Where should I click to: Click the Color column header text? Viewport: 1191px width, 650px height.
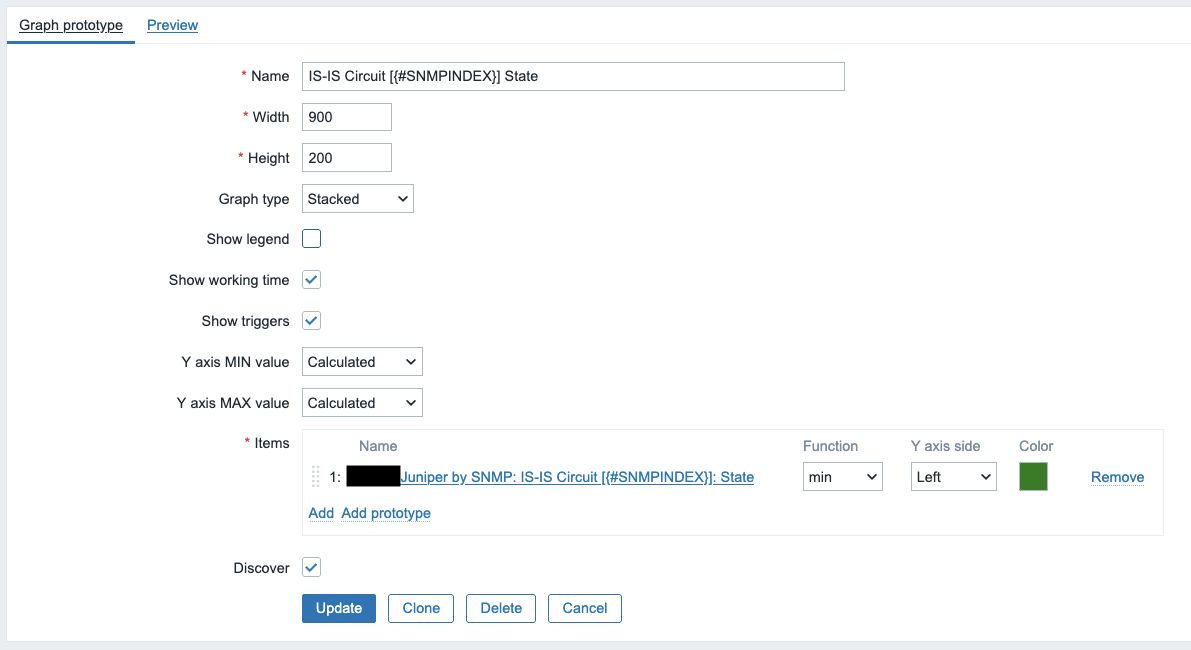tap(1036, 446)
